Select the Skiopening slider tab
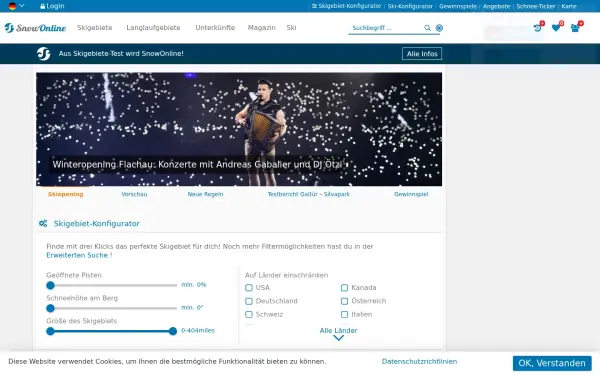600x375 pixels. pos(65,194)
